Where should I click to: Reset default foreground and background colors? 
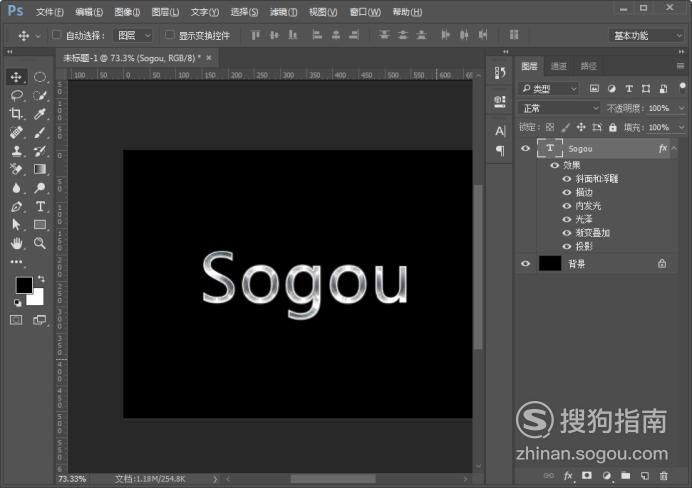(x=17, y=303)
